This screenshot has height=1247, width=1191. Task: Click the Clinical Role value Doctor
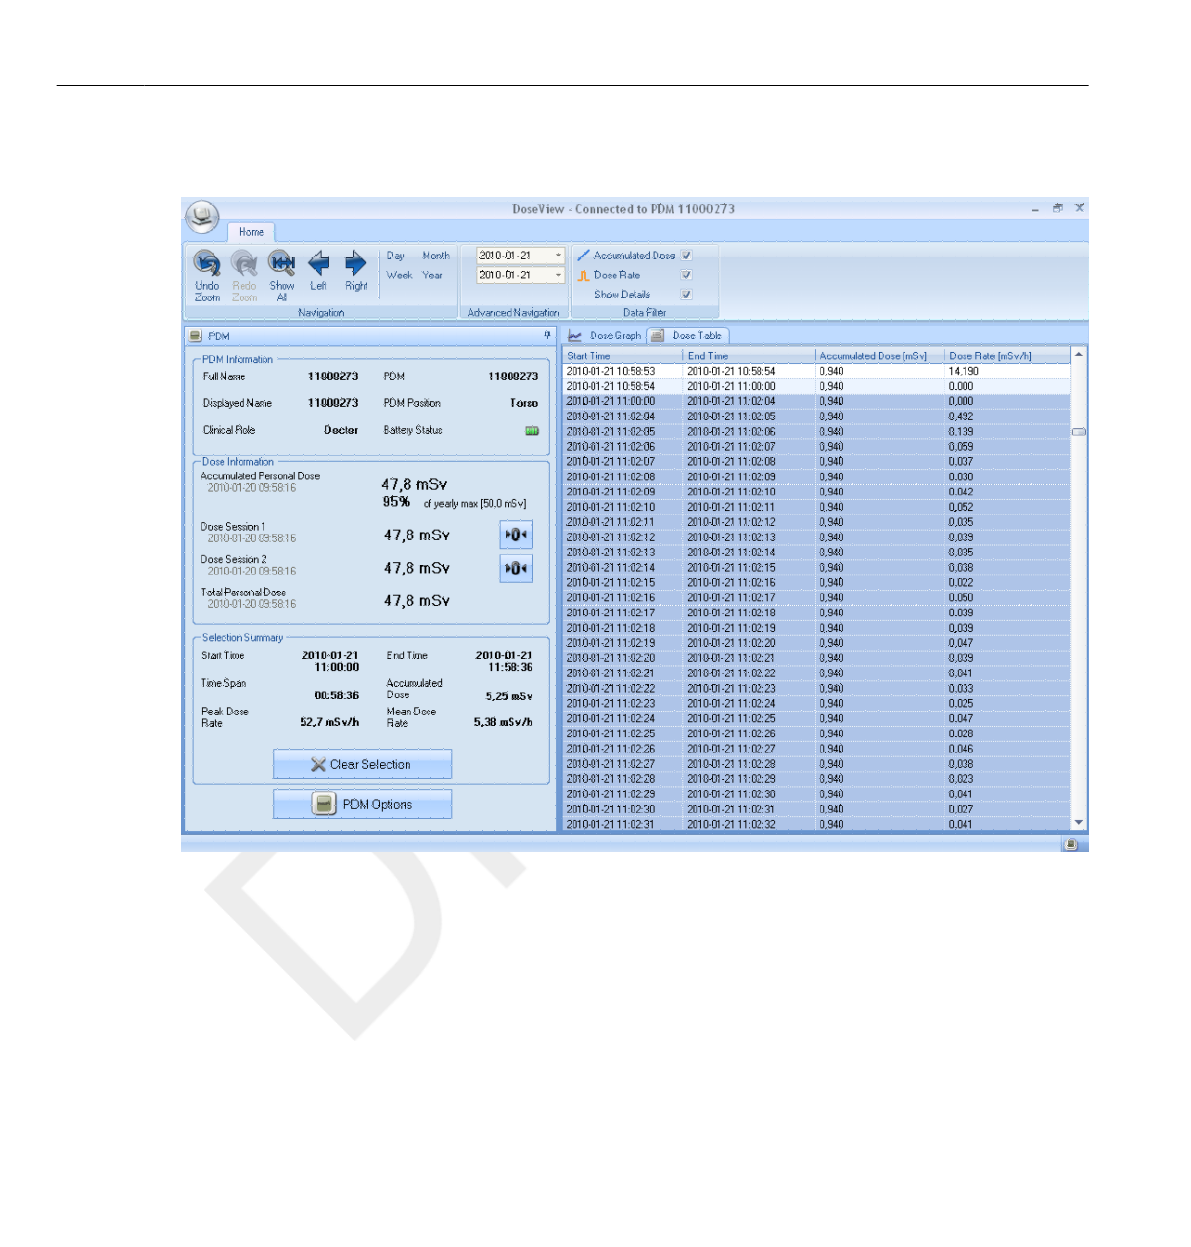(x=341, y=430)
